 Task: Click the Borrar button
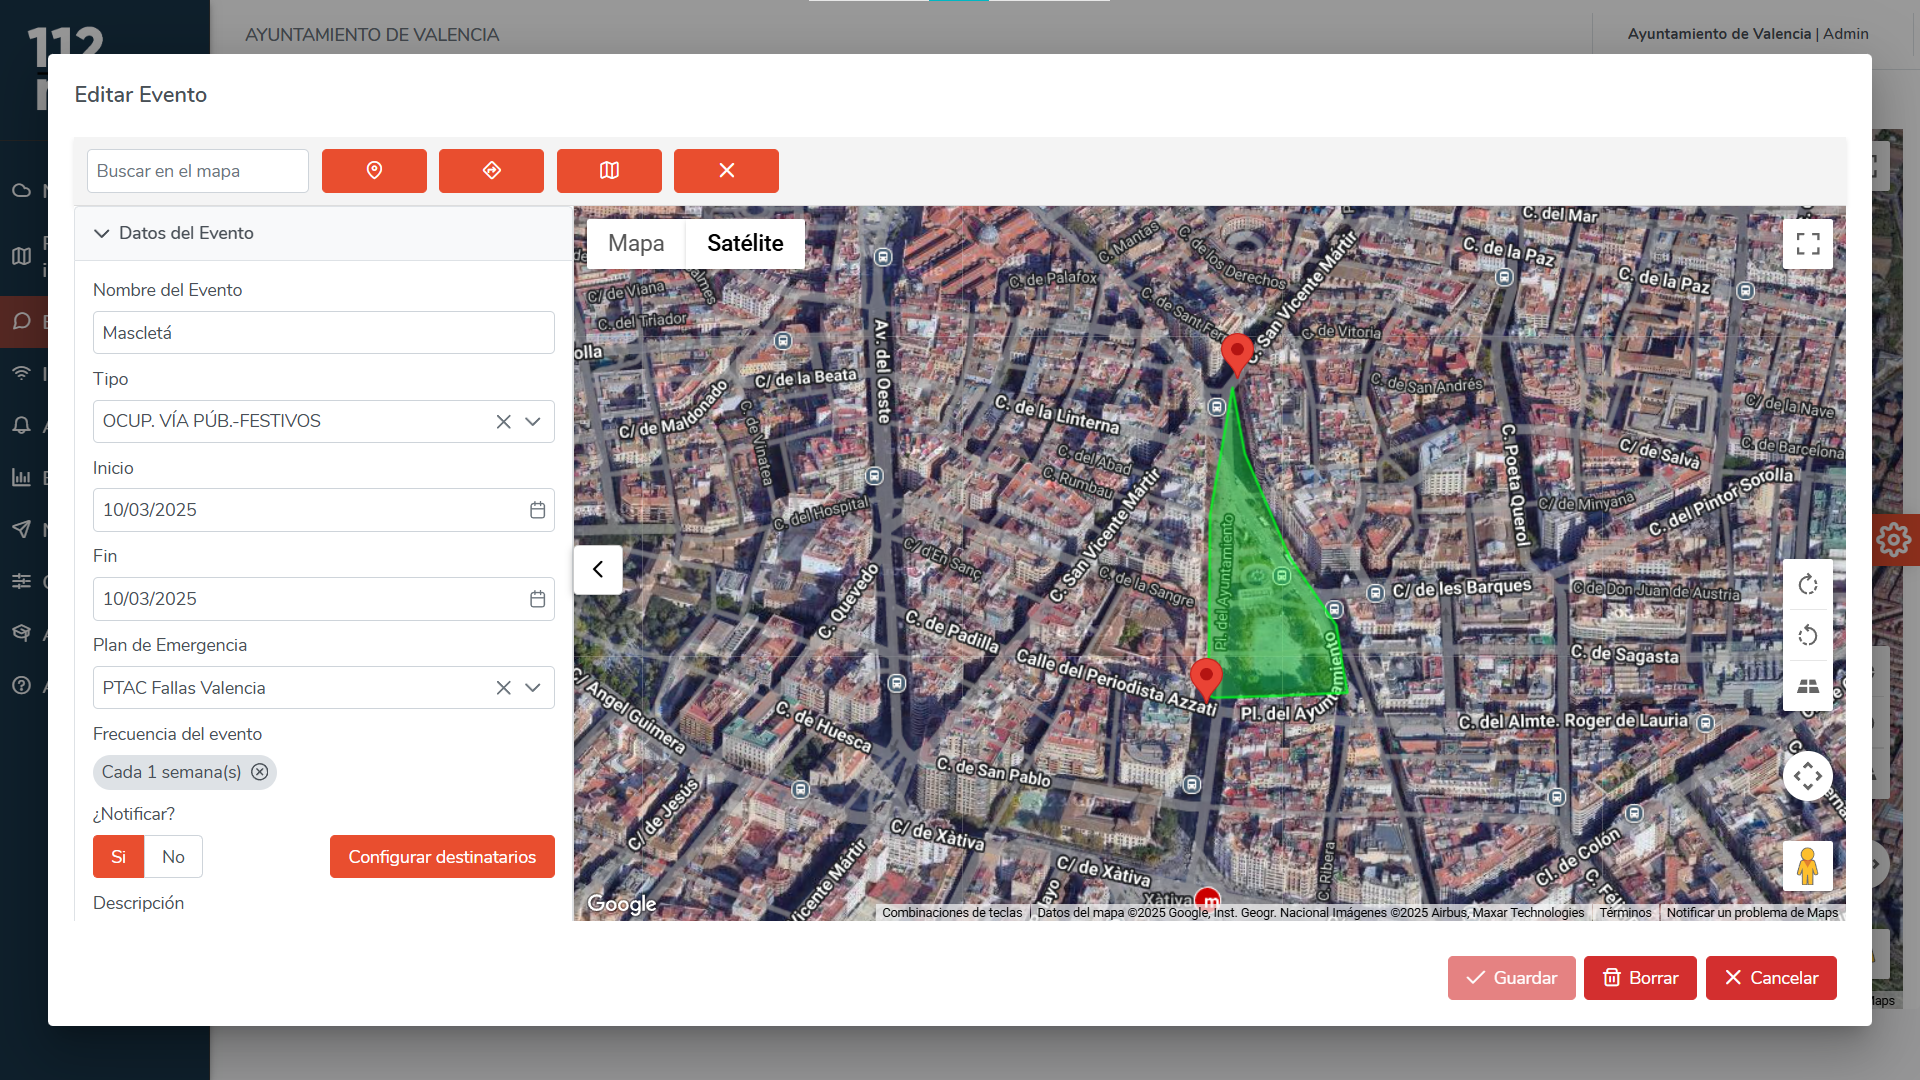[1640, 978]
